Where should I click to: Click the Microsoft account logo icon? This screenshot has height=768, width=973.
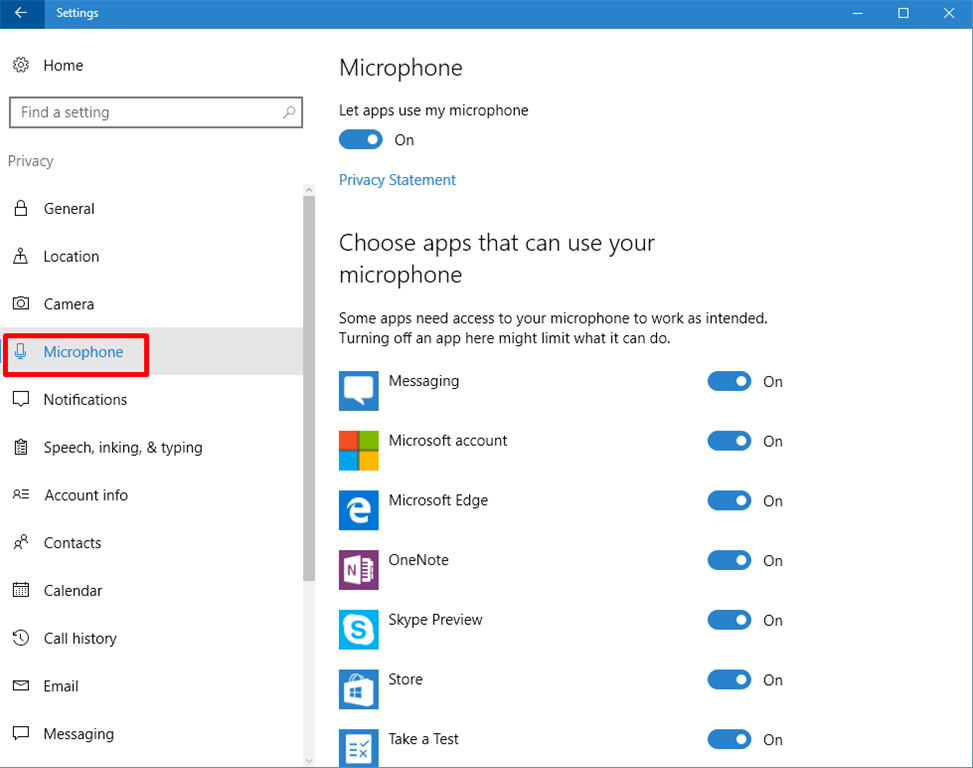[x=359, y=450]
